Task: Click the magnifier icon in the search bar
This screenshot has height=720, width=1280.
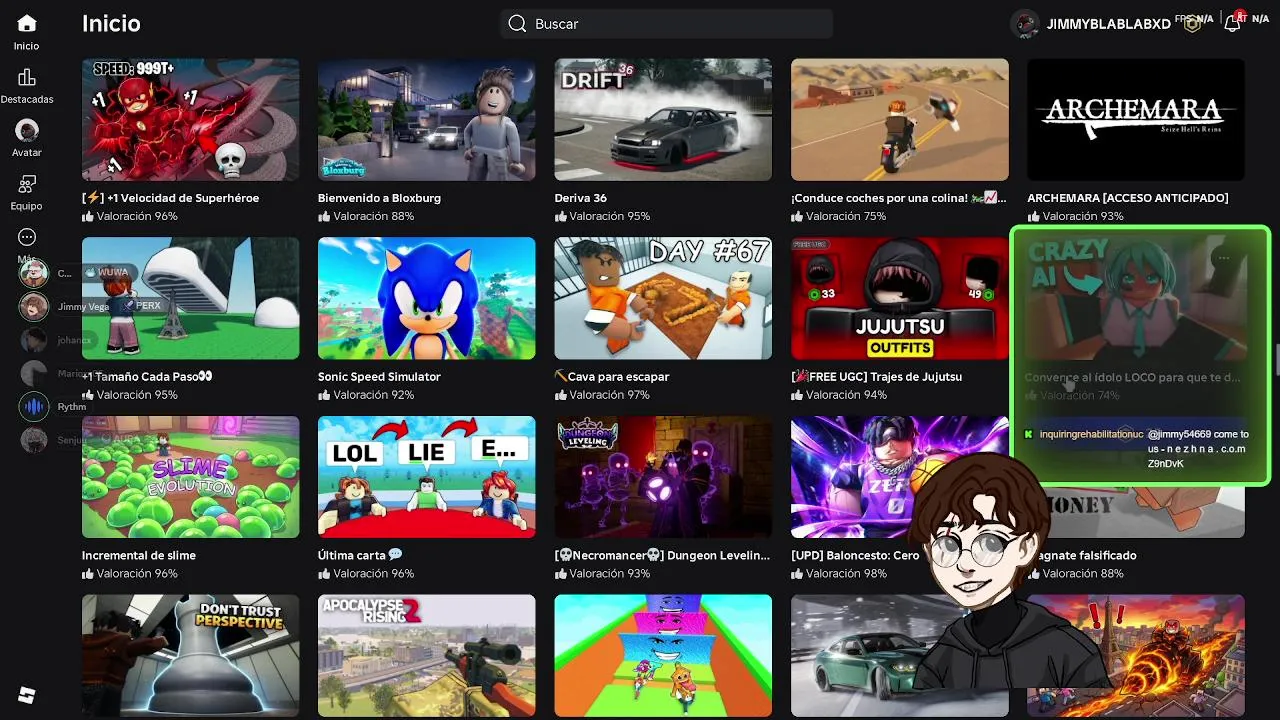Action: pyautogui.click(x=517, y=24)
